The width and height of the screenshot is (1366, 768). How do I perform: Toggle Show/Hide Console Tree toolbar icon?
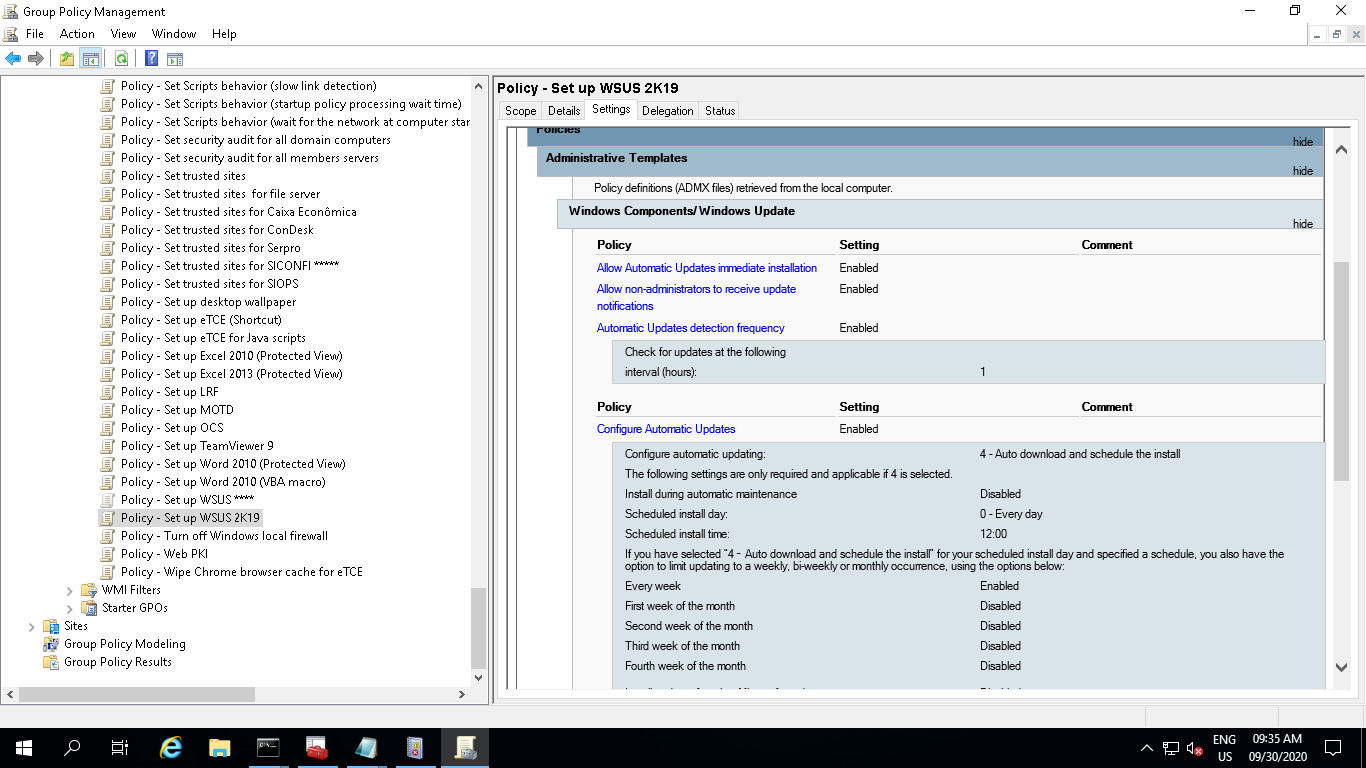[x=90, y=59]
